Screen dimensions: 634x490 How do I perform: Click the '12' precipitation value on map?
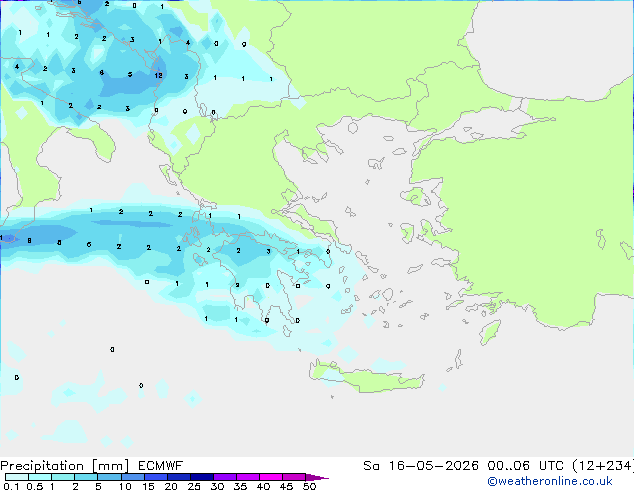158,75
